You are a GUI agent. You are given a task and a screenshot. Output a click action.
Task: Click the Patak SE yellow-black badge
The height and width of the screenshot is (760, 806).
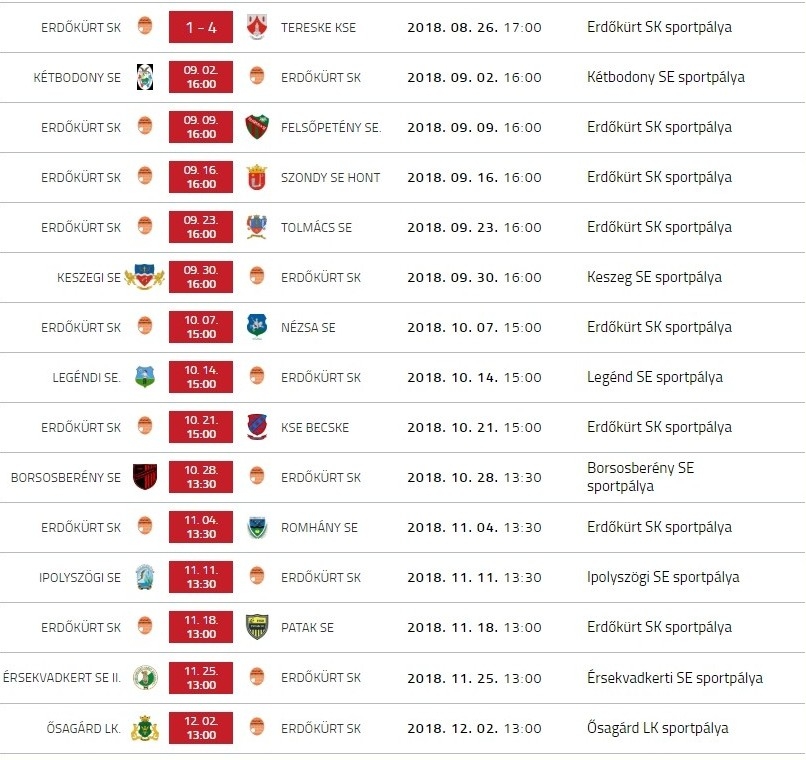(x=257, y=627)
